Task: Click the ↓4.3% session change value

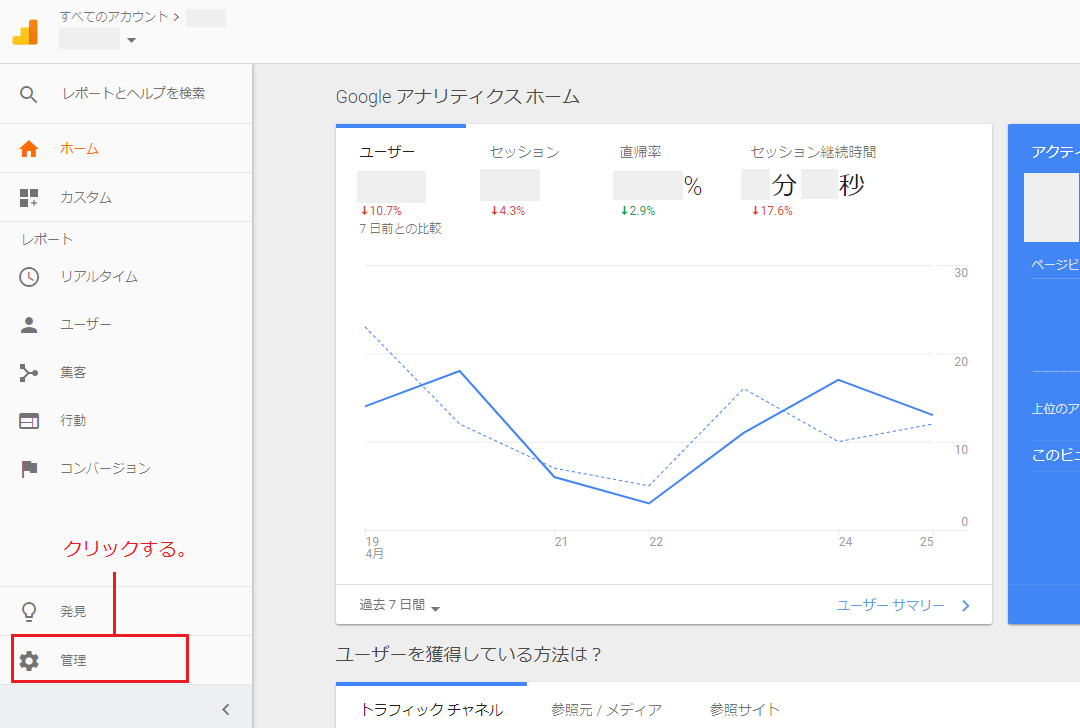Action: tap(508, 211)
